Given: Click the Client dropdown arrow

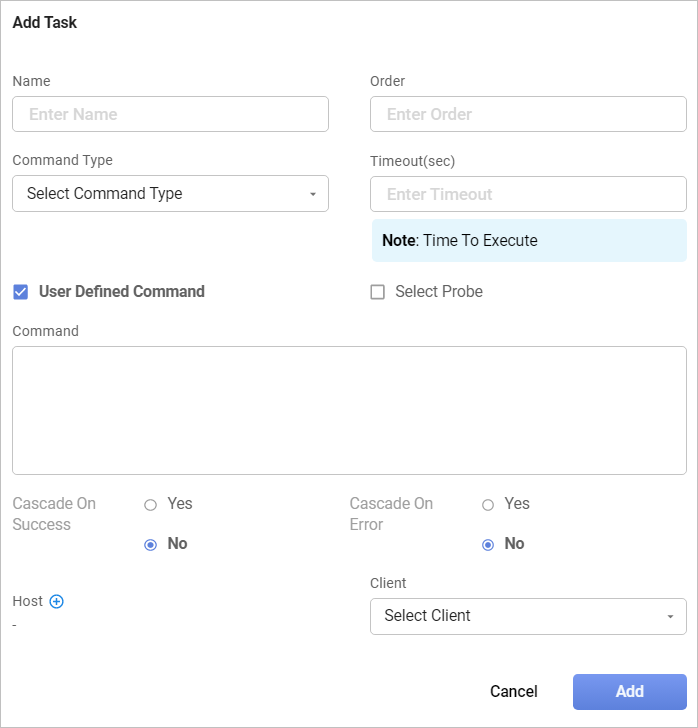Looking at the screenshot, I should click(670, 617).
